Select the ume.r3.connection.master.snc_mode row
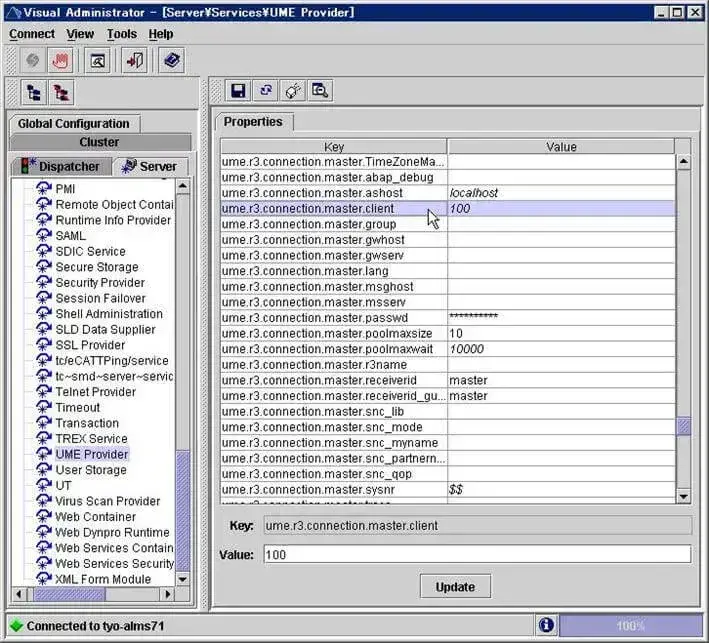This screenshot has width=709, height=643. click(x=448, y=427)
